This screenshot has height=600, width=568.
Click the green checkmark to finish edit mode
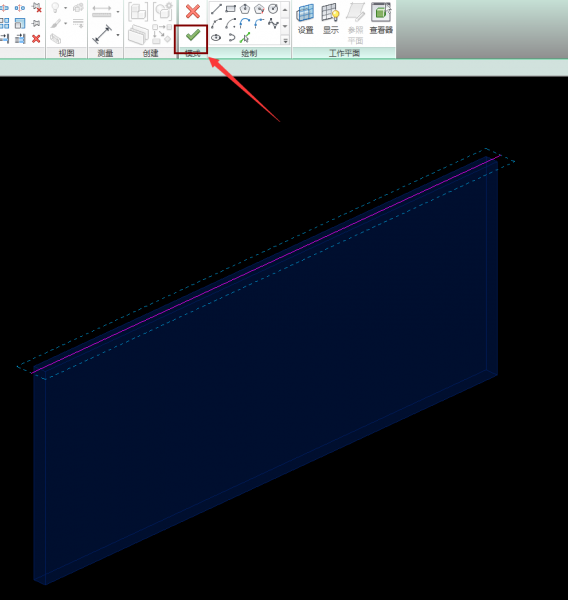tap(193, 36)
